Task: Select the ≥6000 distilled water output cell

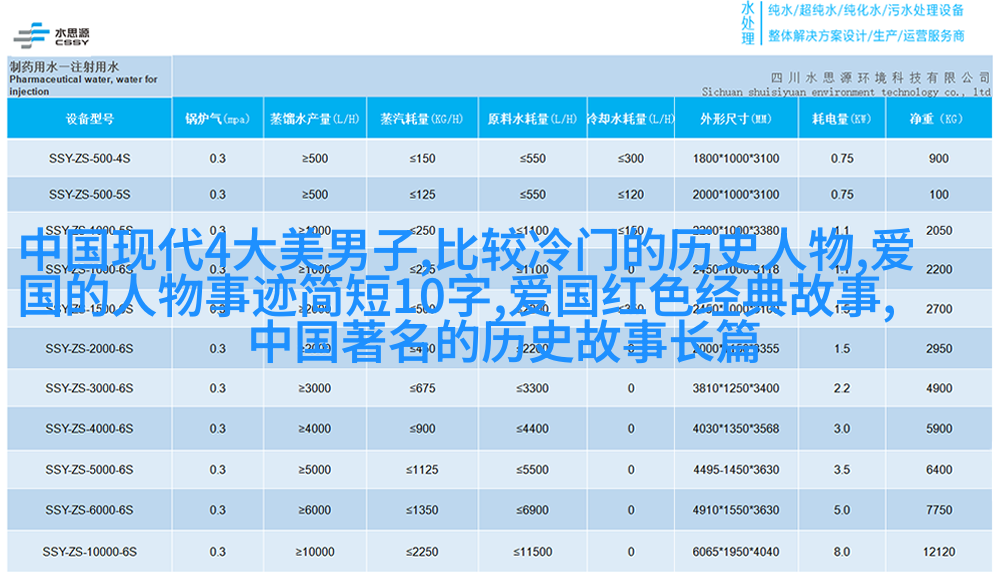Action: click(315, 510)
